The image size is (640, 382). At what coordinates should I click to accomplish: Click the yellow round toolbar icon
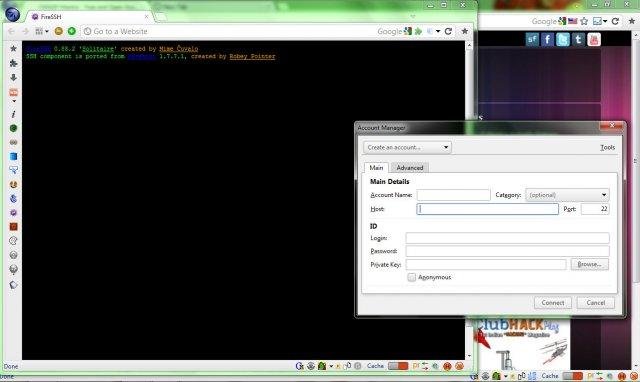click(59, 31)
